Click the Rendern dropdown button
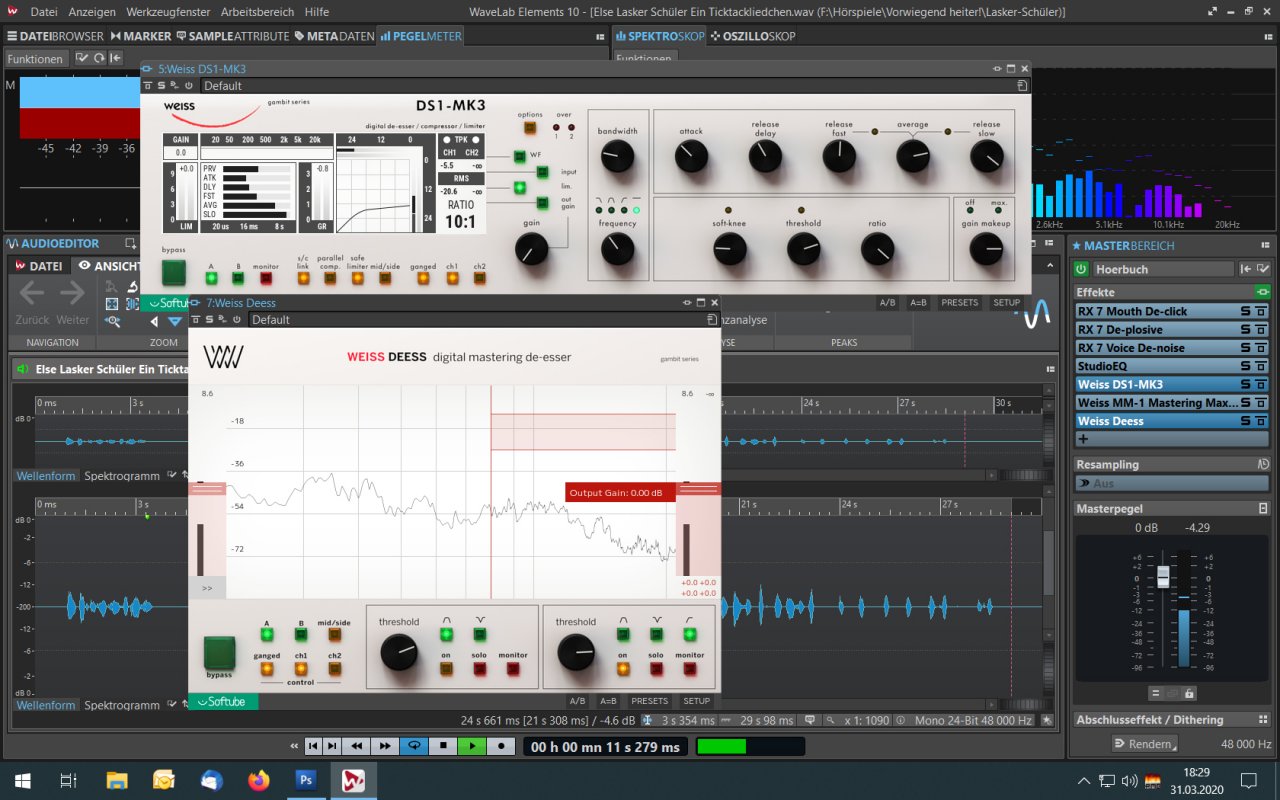Screen dimensions: 1280x800 coord(1145,744)
